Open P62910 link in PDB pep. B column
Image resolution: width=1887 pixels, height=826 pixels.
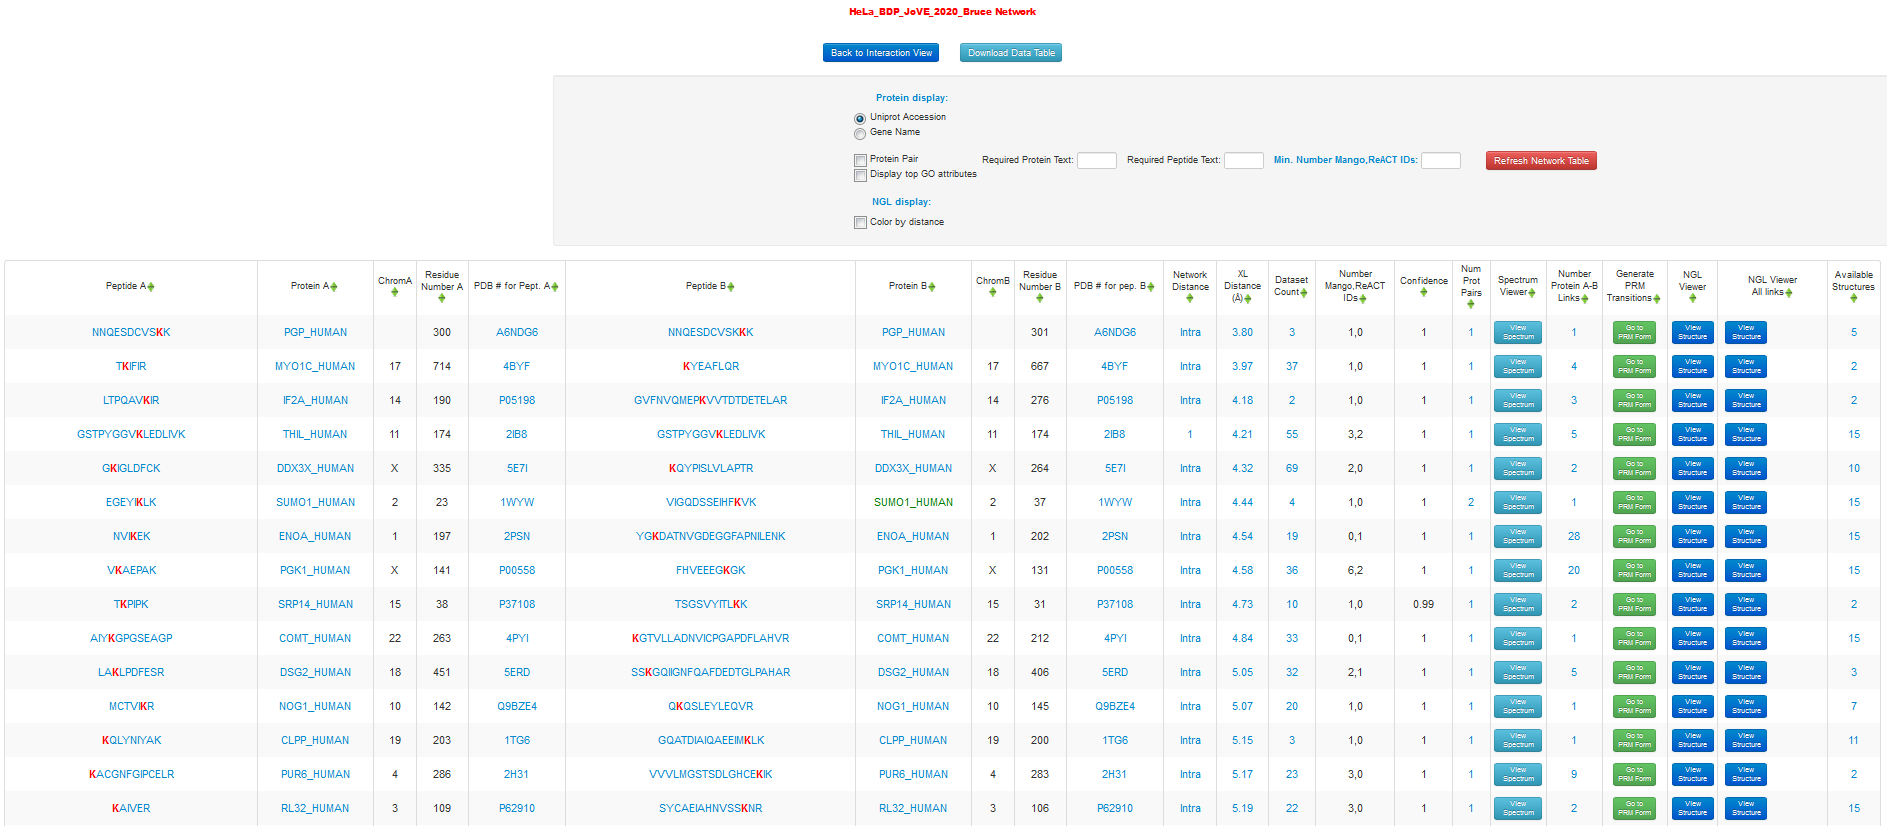click(x=1115, y=809)
